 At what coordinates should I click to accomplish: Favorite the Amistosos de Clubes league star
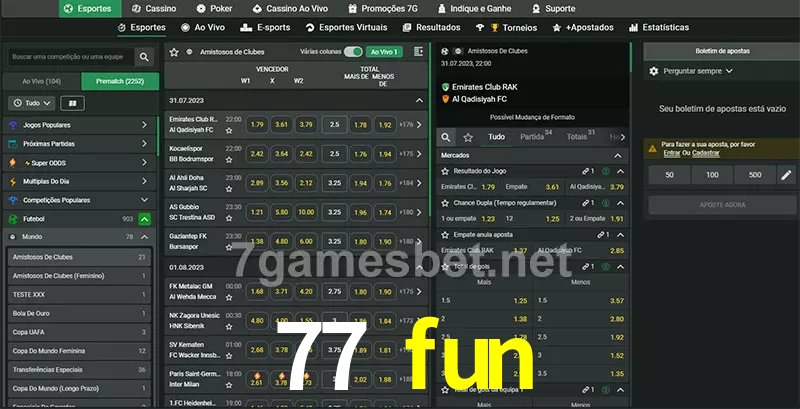(x=175, y=51)
